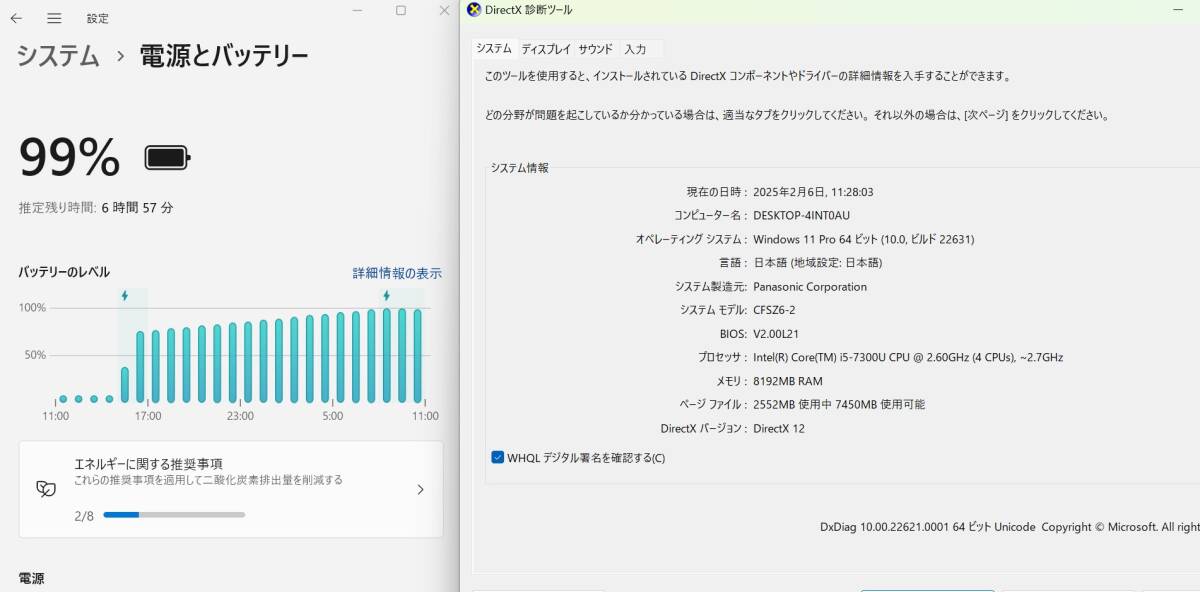
Task: Click the first lightning charging marker on the chart
Action: pos(124,295)
